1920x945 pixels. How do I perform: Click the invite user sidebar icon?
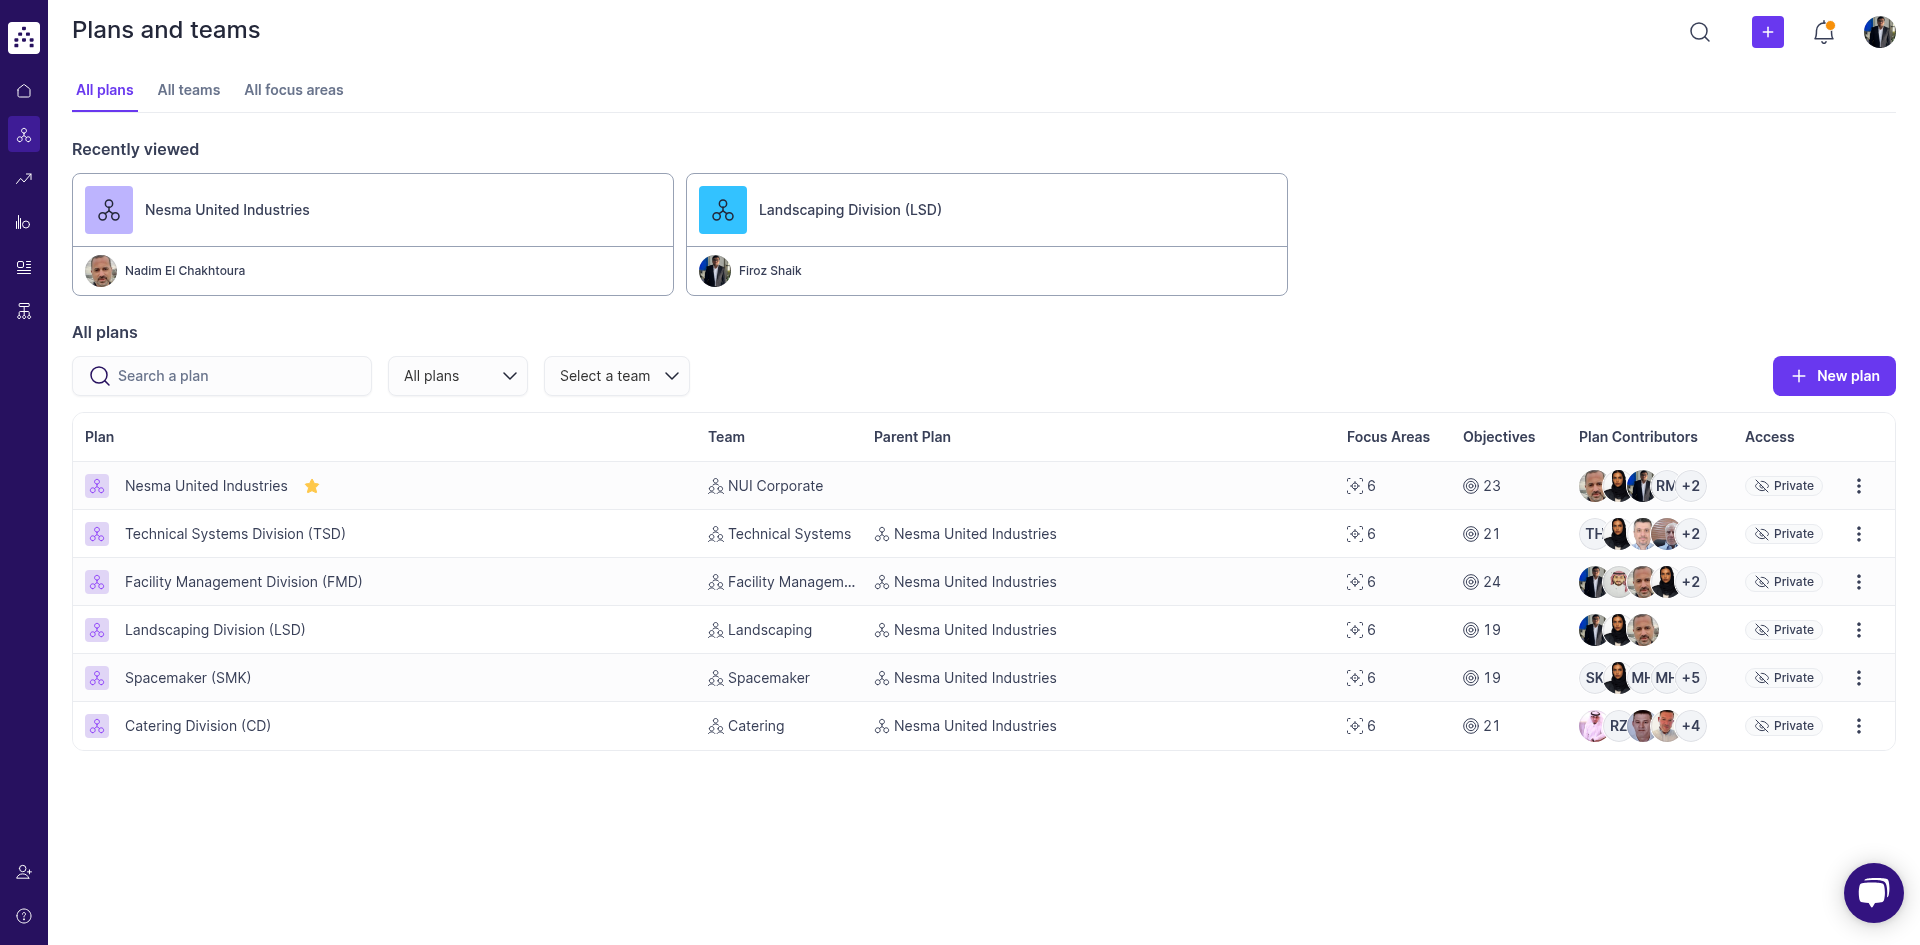click(x=24, y=872)
